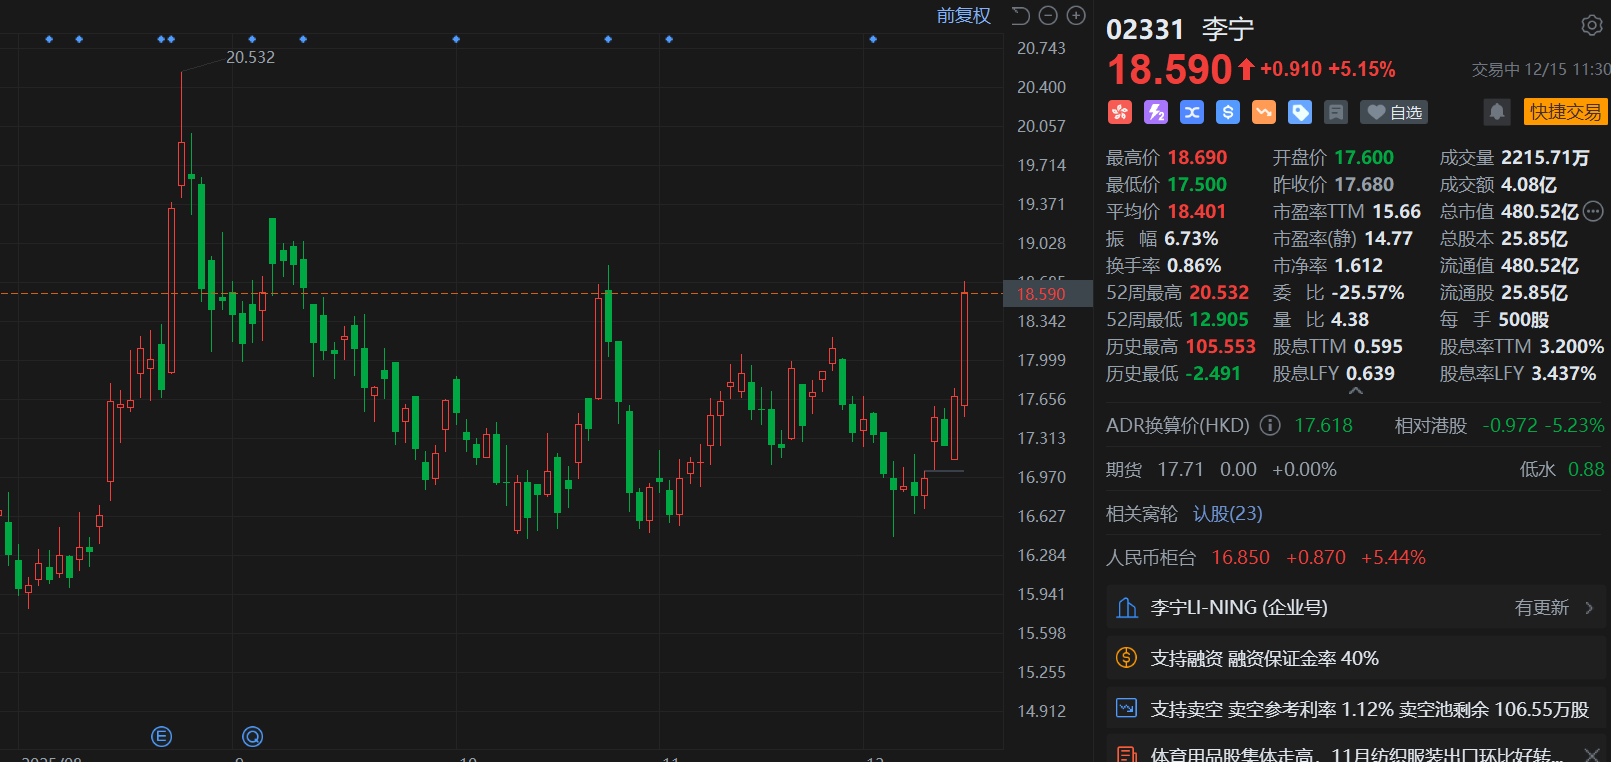Open the gray notes icon
The height and width of the screenshot is (762, 1611).
(x=1336, y=112)
